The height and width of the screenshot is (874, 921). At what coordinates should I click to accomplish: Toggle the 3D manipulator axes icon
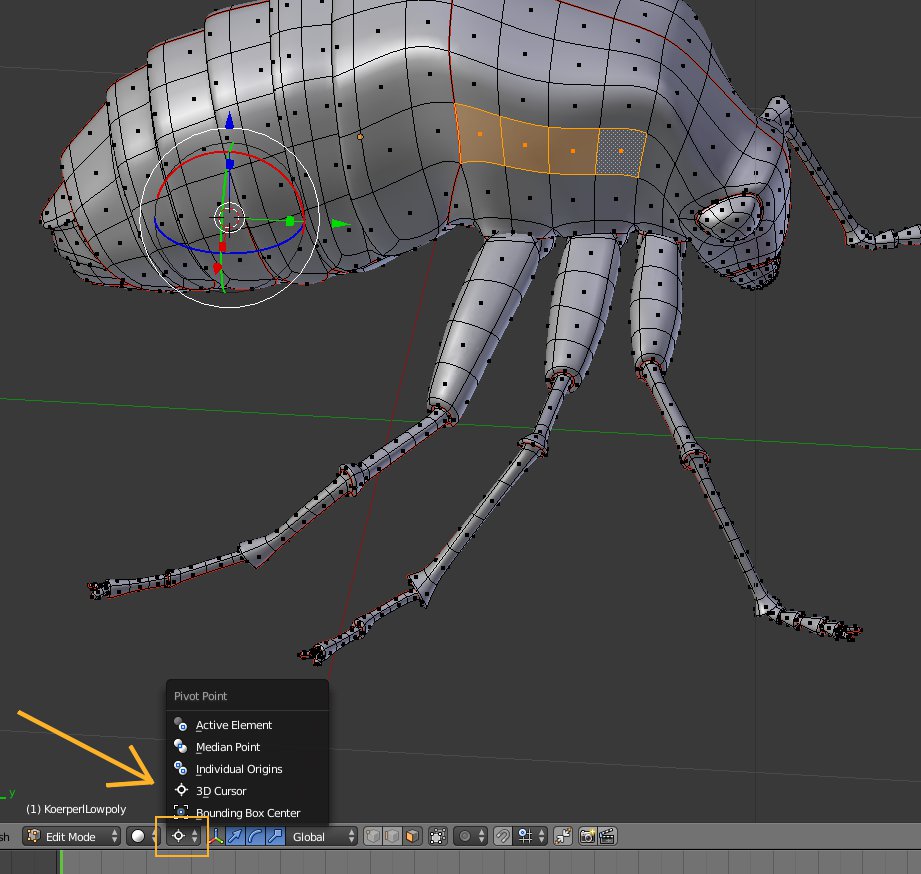pos(217,836)
